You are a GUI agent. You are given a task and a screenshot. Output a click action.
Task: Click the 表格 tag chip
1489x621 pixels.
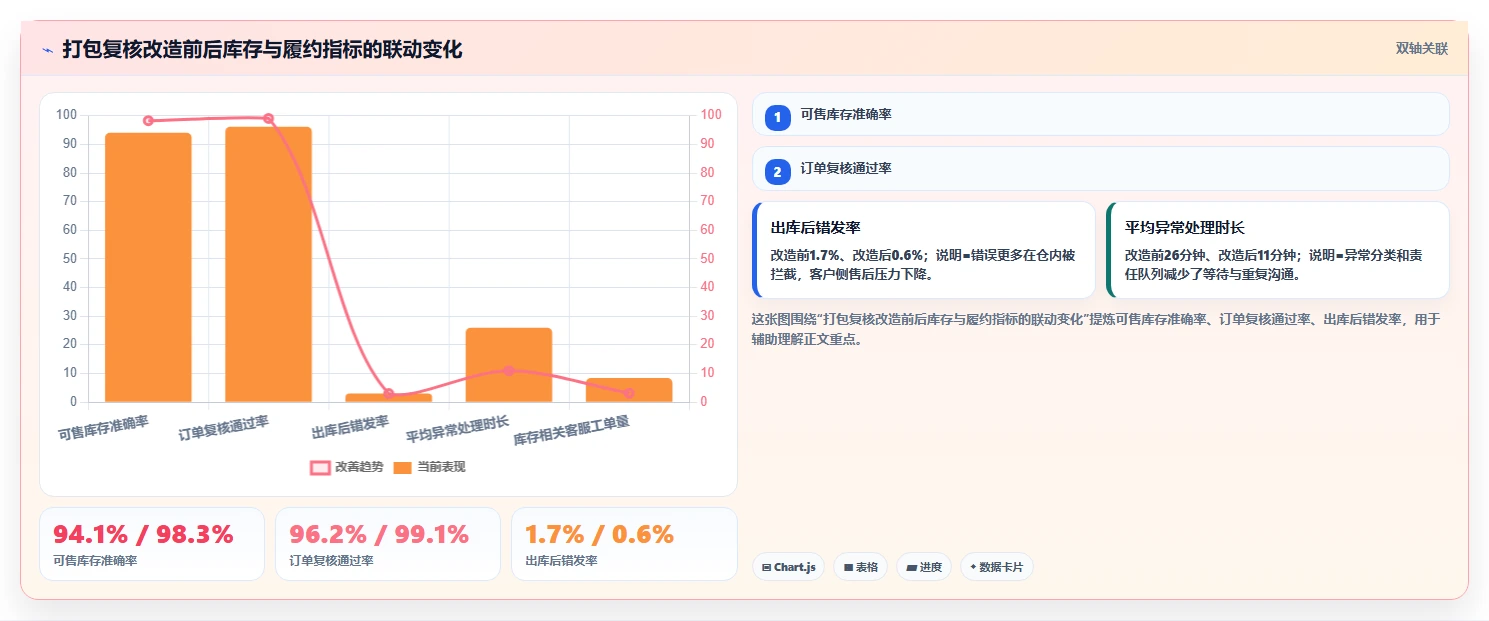pyautogui.click(x=860, y=567)
